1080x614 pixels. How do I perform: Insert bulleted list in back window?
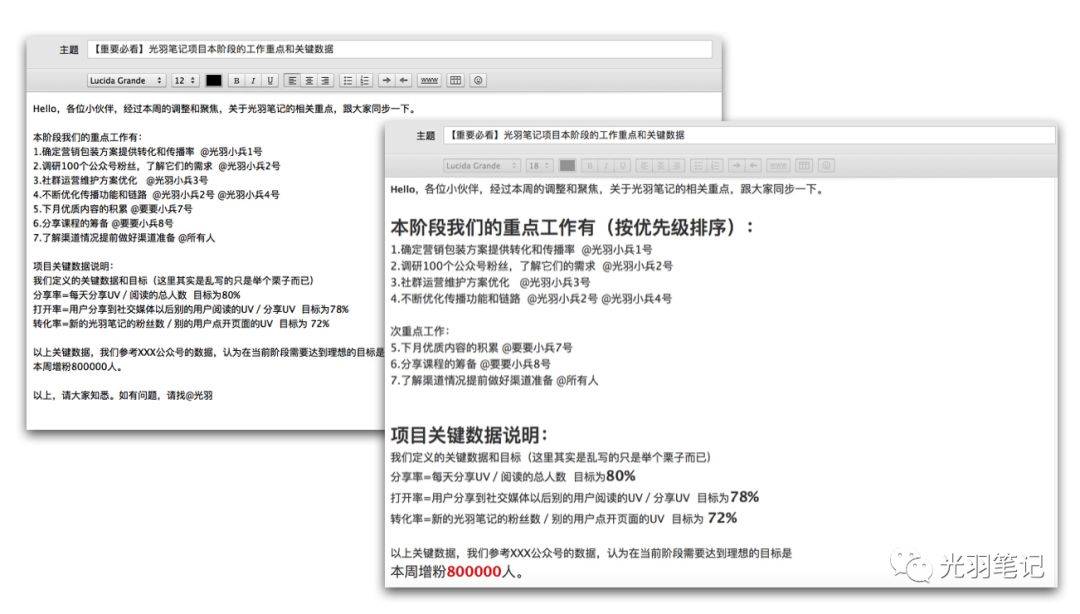click(x=348, y=80)
